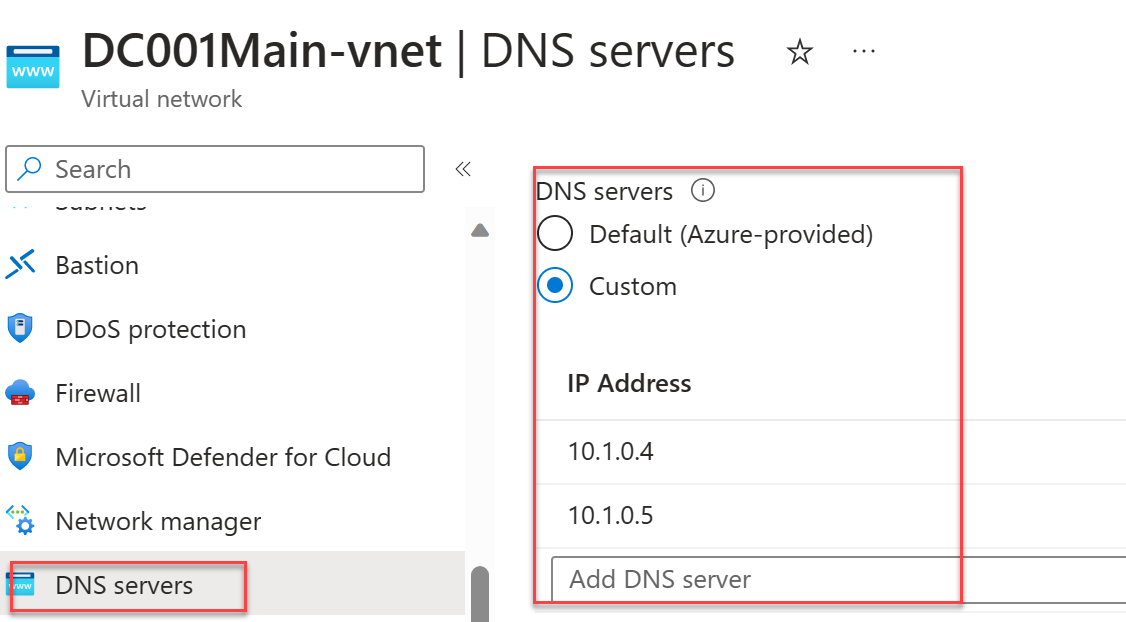Viewport: 1126px width, 622px height.
Task: Favorite this page with the star icon
Action: point(799,52)
